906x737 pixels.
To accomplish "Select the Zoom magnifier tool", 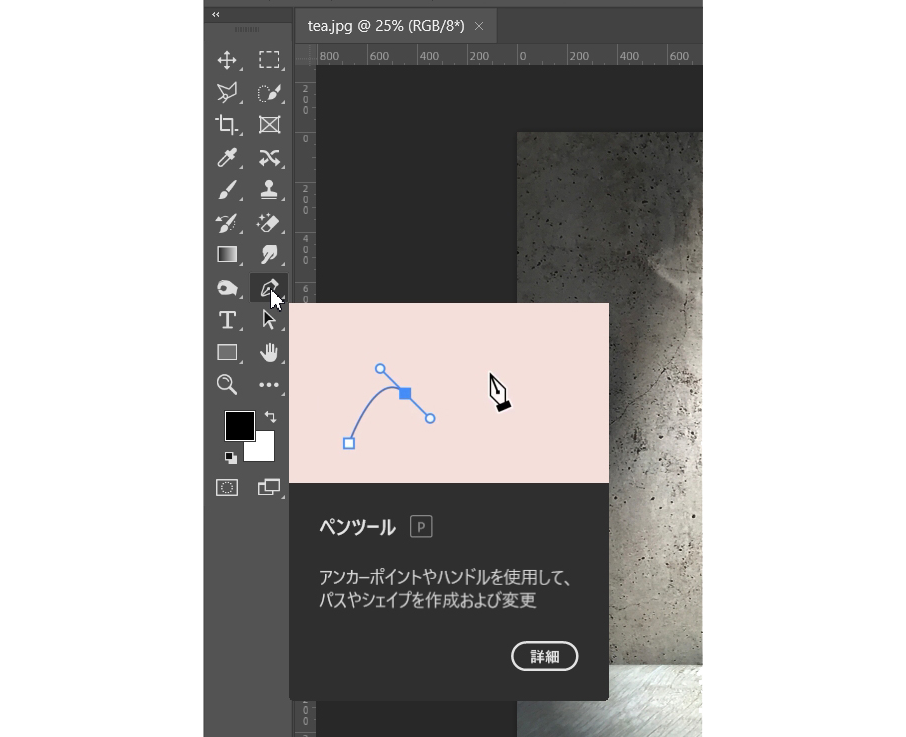I will (227, 385).
